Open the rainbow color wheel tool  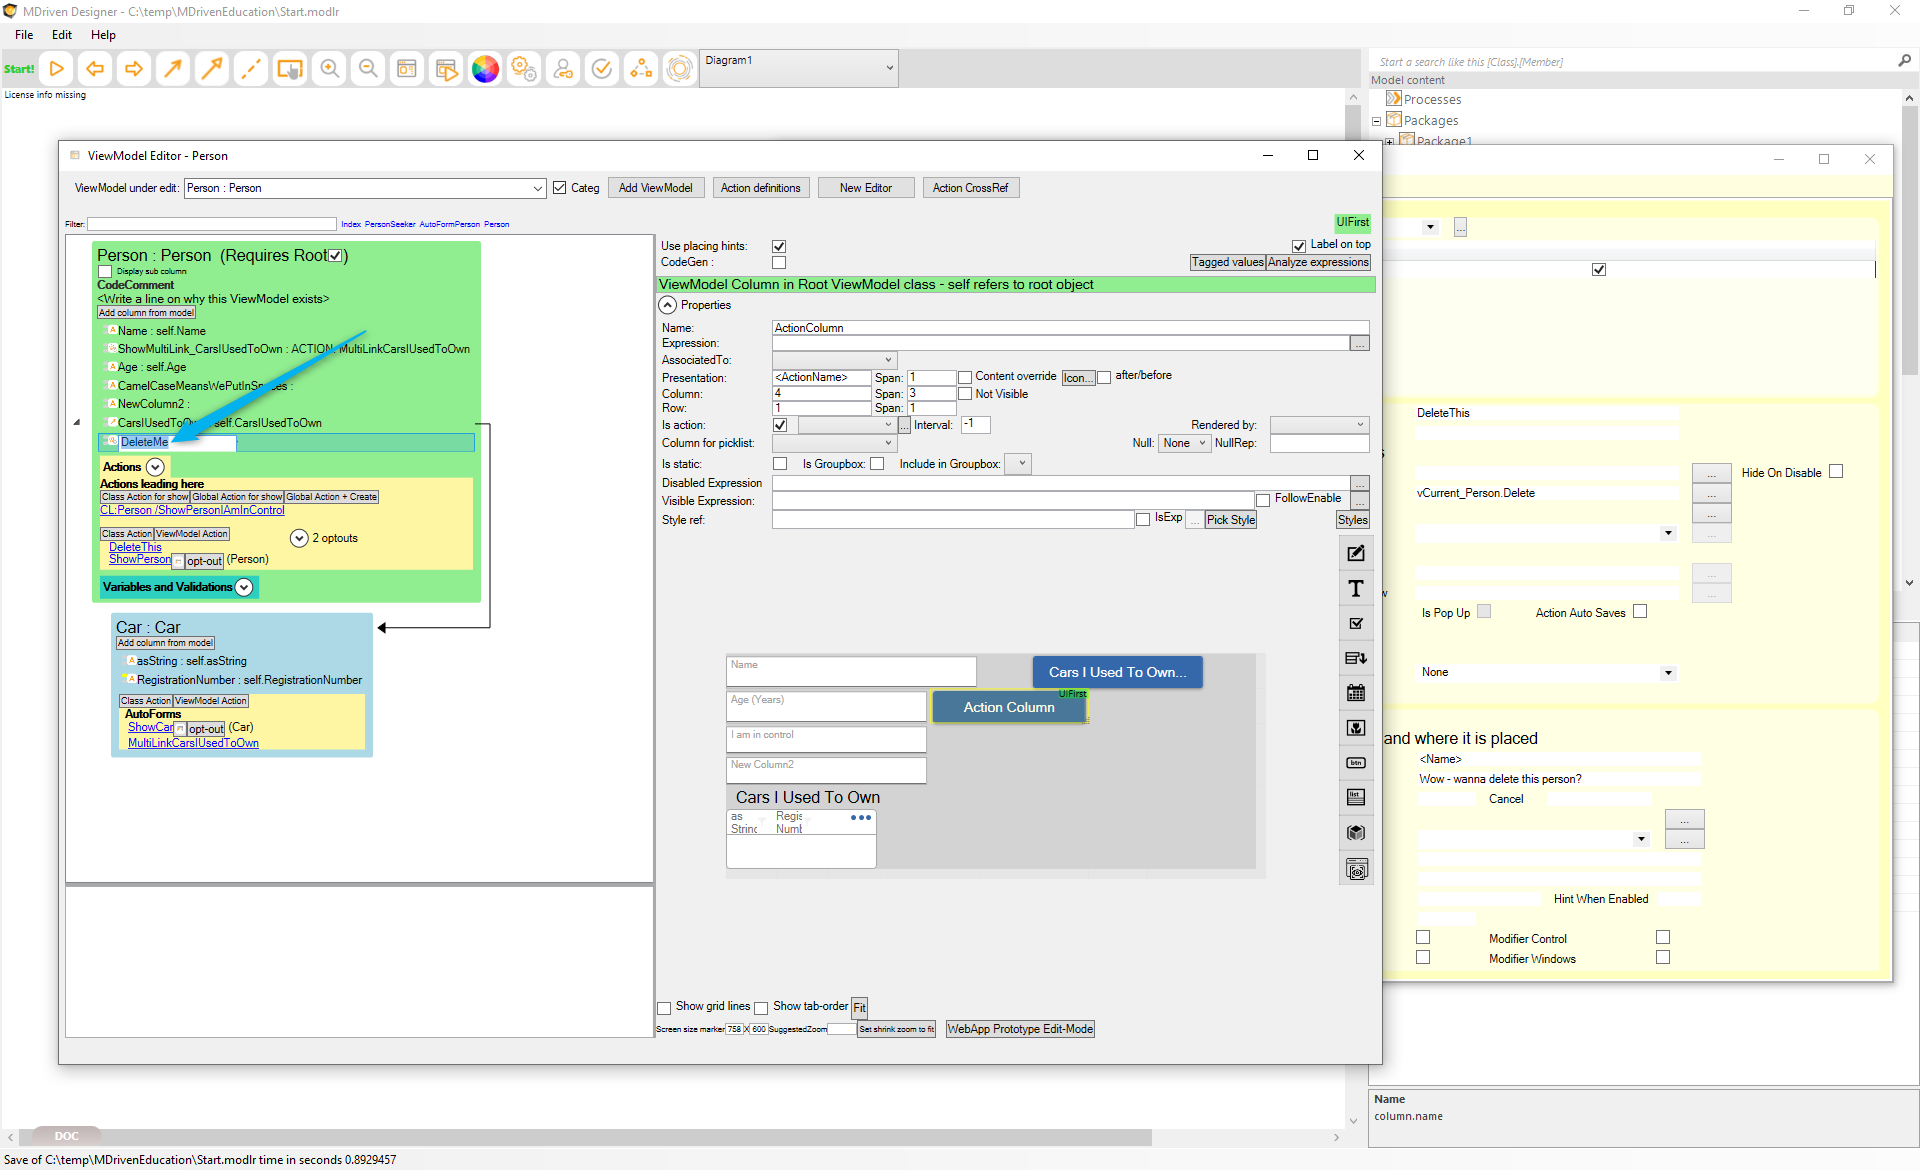(x=485, y=69)
